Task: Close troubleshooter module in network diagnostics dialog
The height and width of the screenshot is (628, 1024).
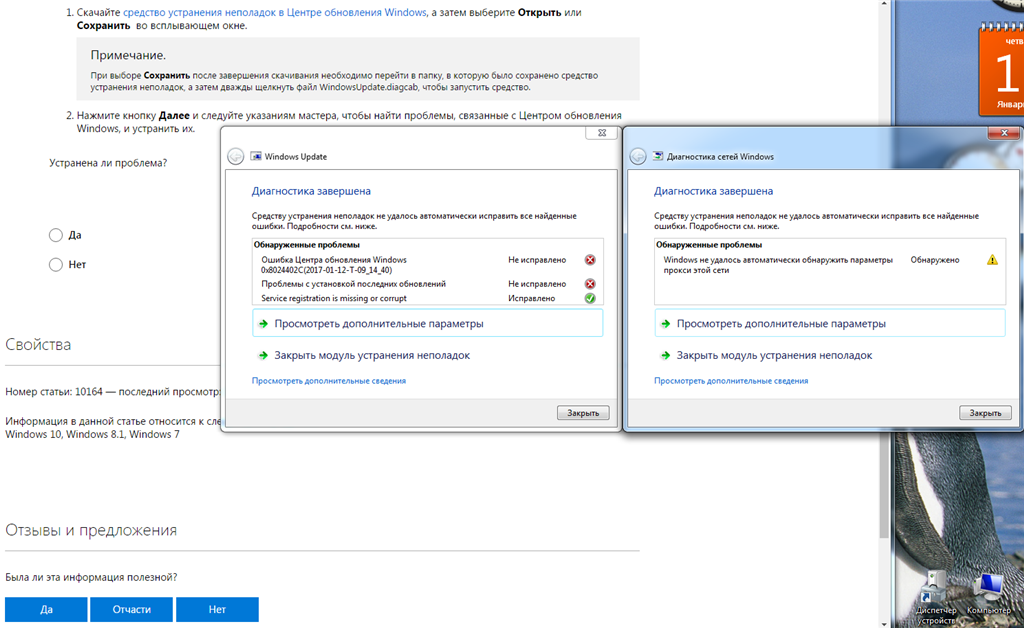Action: [x=774, y=356]
